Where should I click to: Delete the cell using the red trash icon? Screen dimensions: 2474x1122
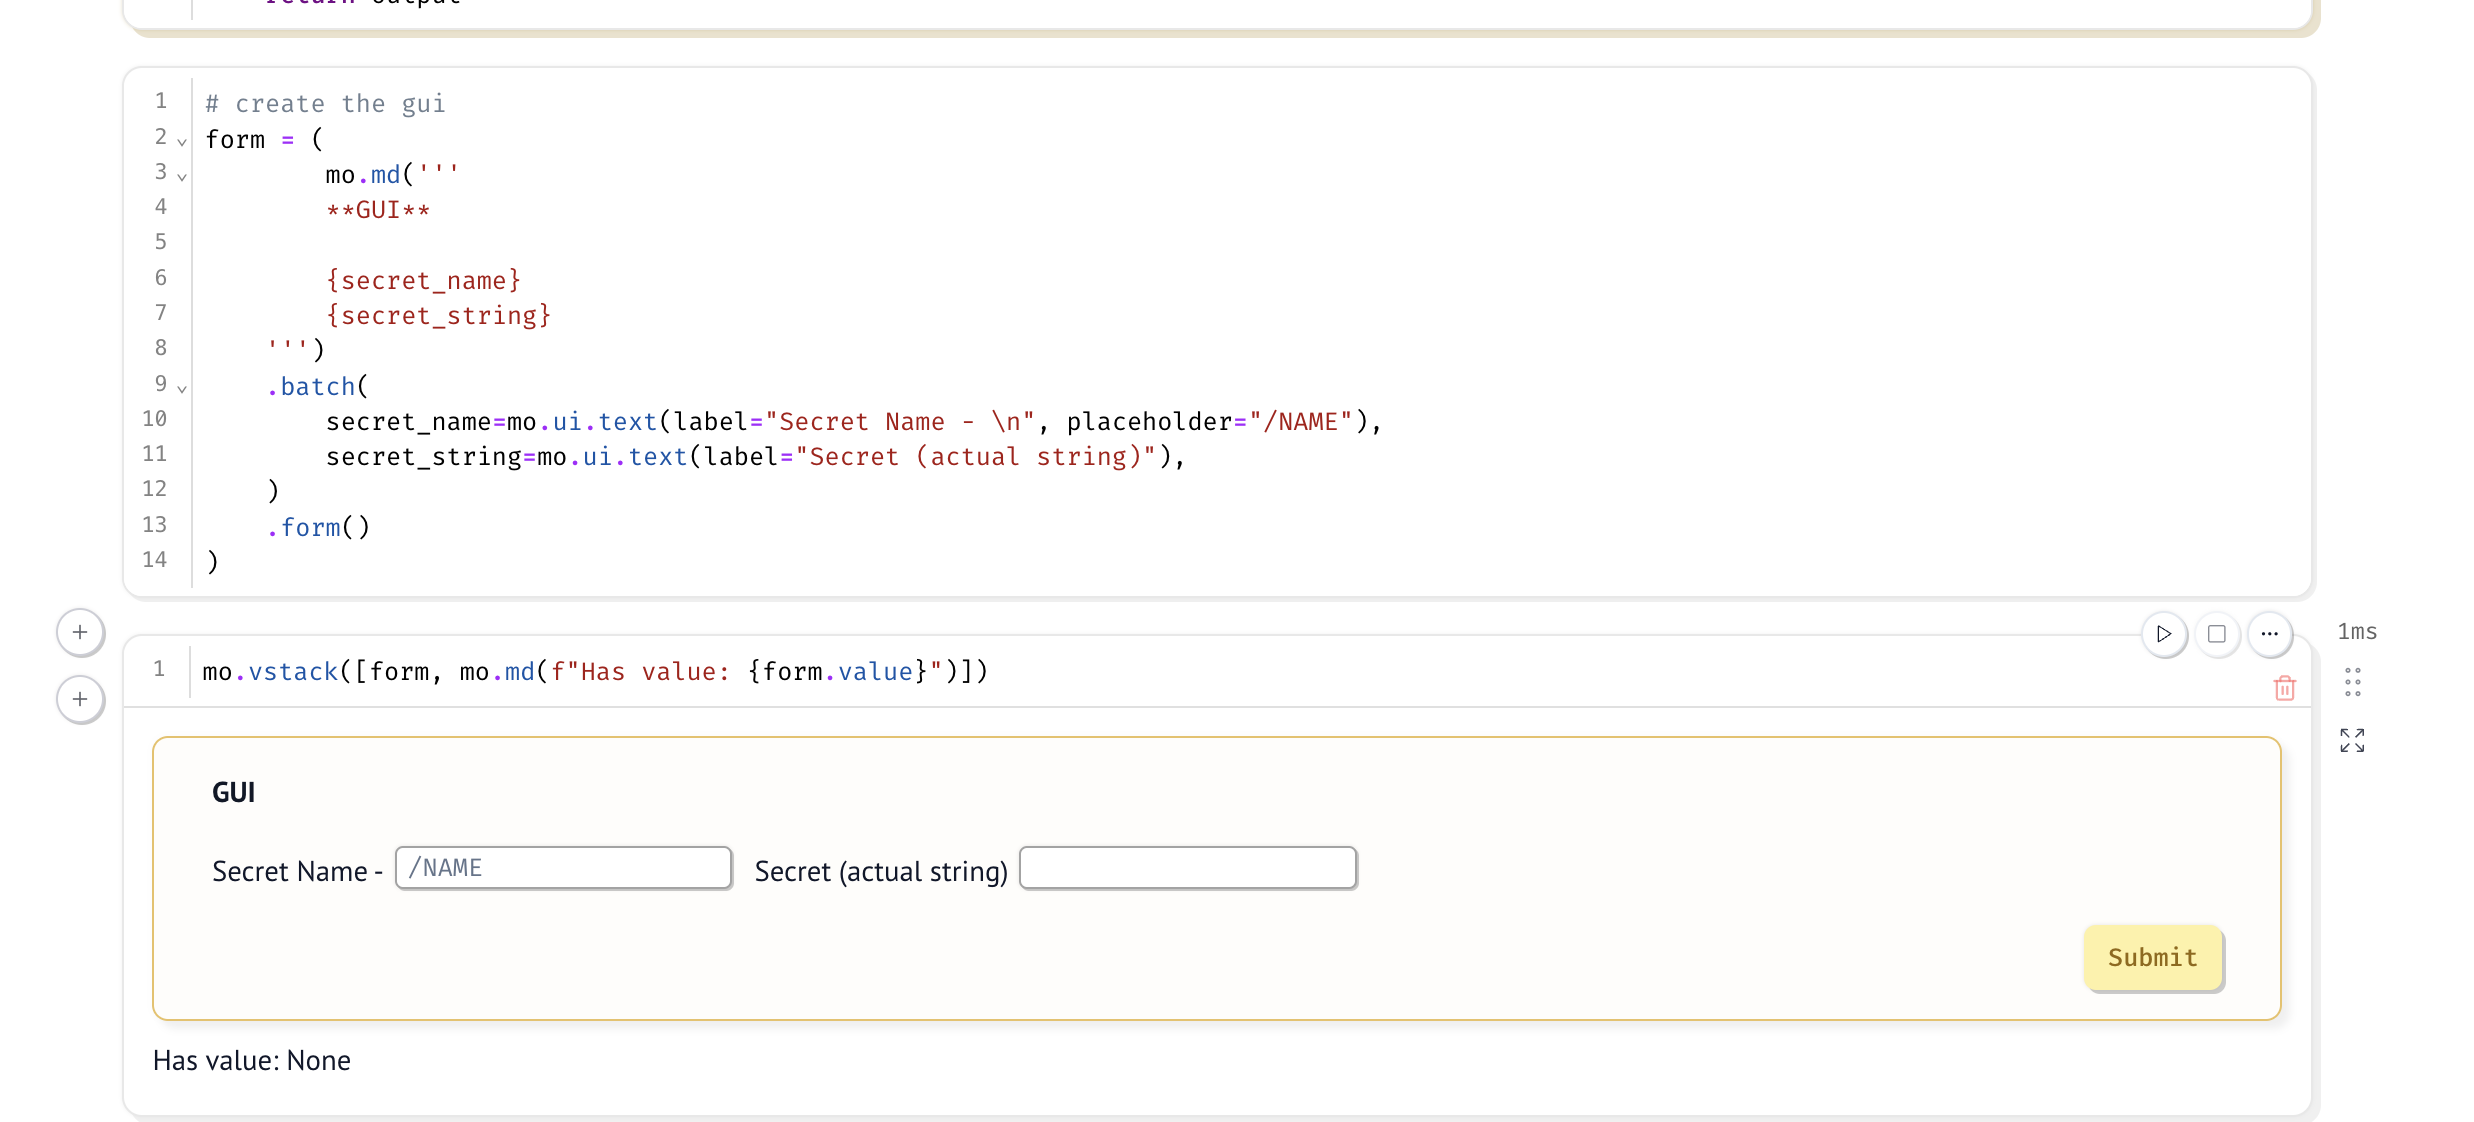2285,688
